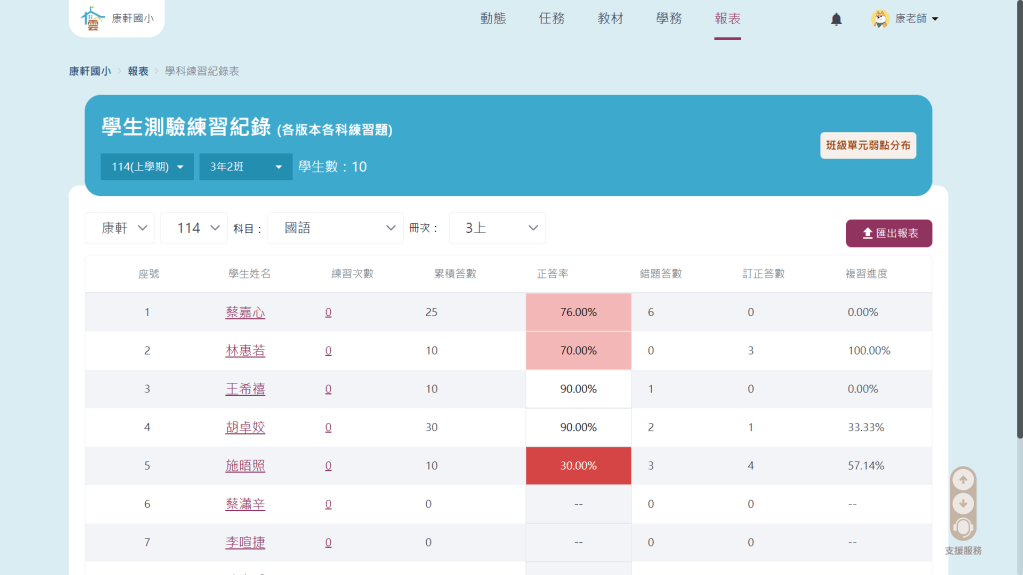Select the 報表 tab
This screenshot has height=575, width=1023.
727,19
